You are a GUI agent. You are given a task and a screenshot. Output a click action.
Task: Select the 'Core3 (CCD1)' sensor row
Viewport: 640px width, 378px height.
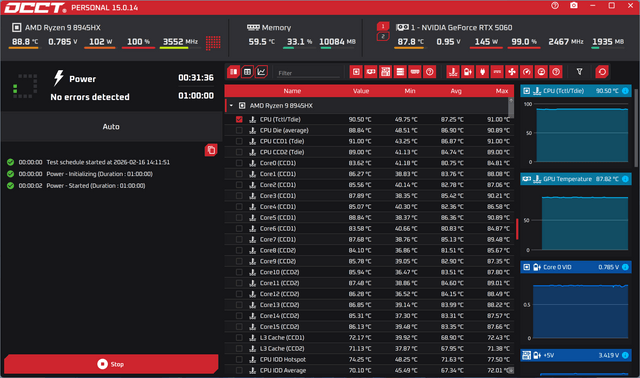(x=369, y=196)
